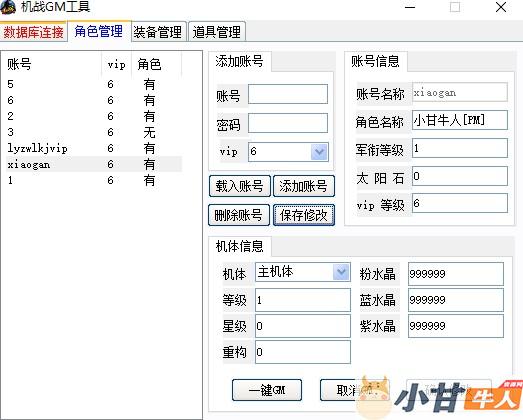The image size is (523, 420).
Task: Click the vip 等级 field
Action: [x=460, y=203]
